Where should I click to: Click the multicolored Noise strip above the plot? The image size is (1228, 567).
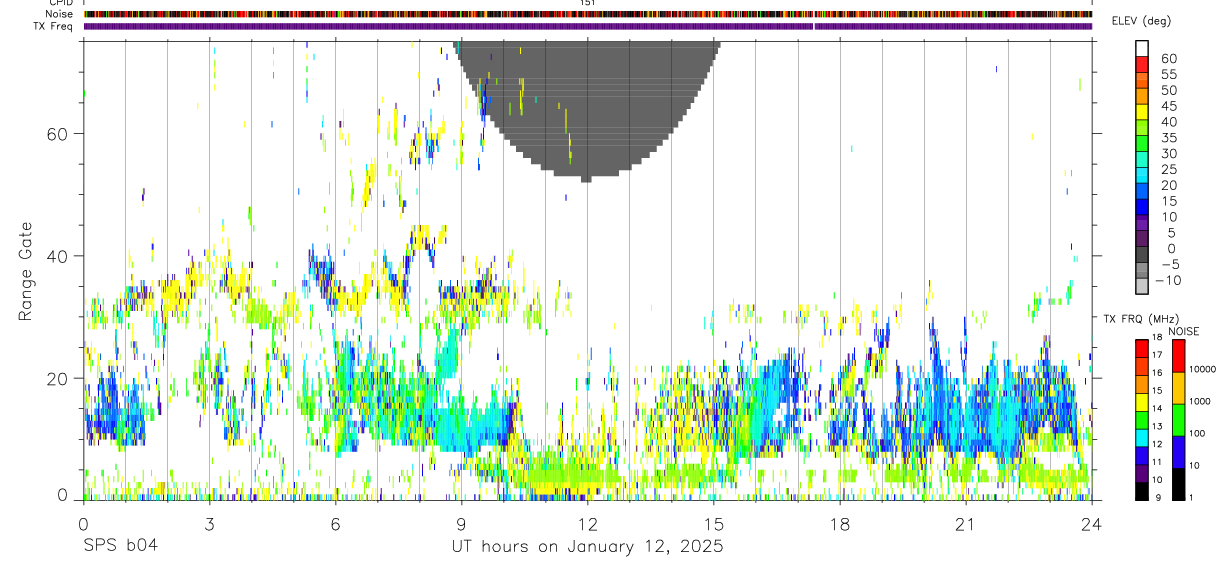588,14
